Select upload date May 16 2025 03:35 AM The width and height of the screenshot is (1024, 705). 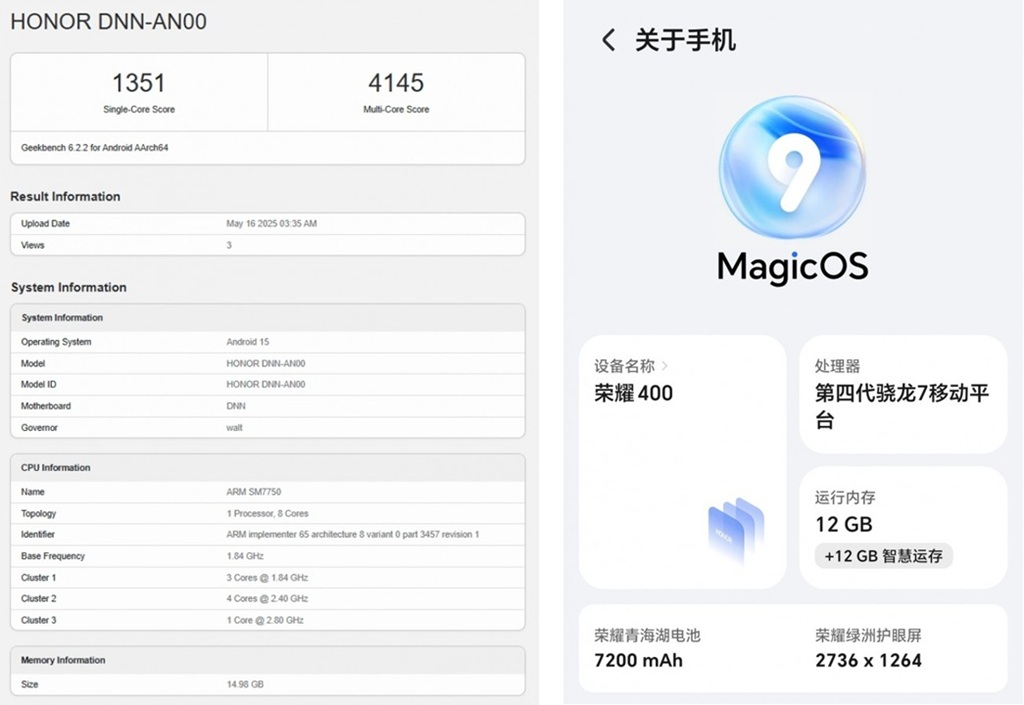tap(272, 223)
